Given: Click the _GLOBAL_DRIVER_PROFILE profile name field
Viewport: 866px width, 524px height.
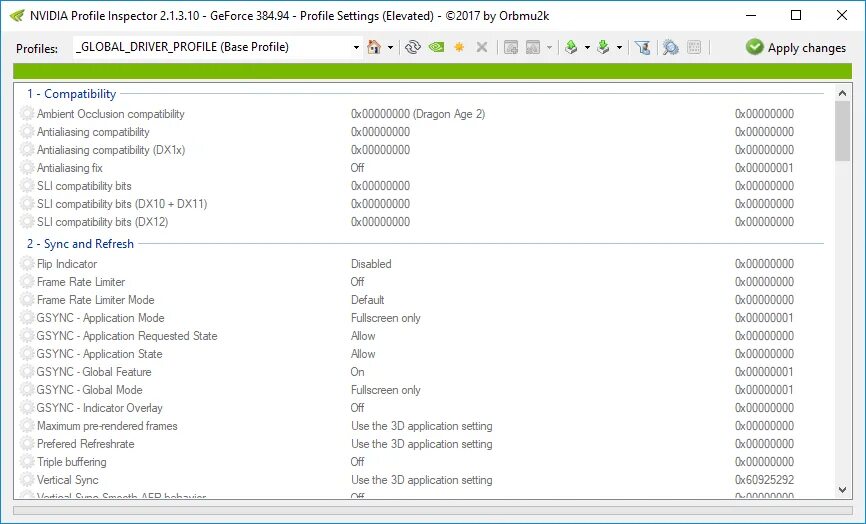Looking at the screenshot, I should [213, 47].
